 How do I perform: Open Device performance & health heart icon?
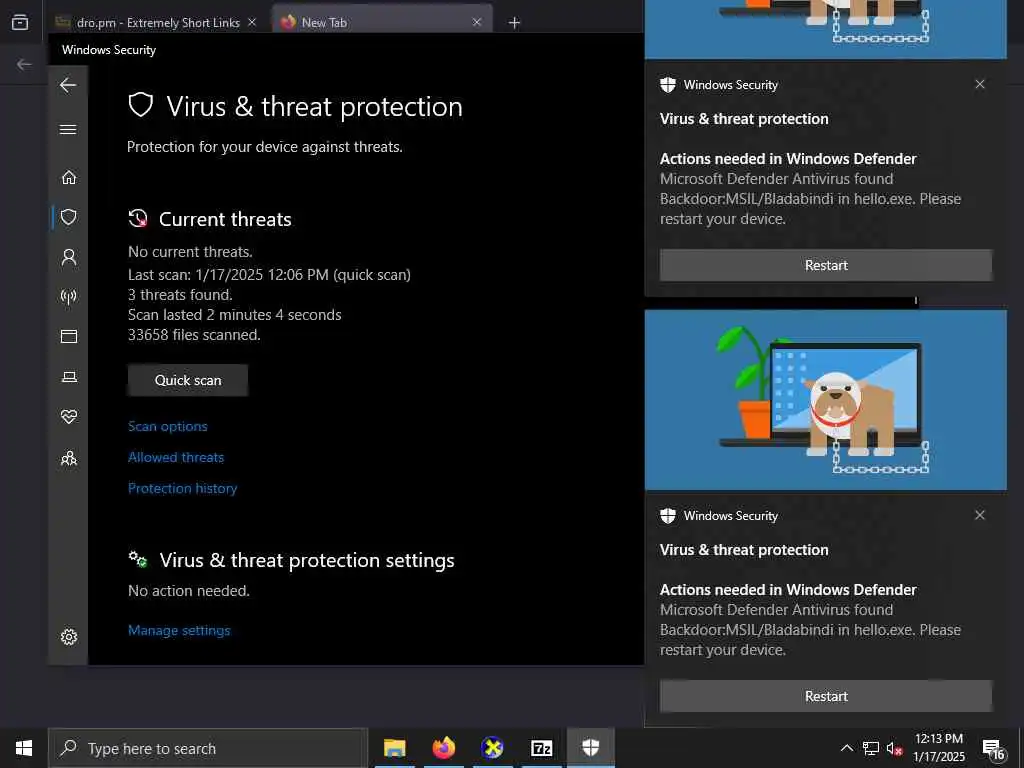(x=69, y=417)
